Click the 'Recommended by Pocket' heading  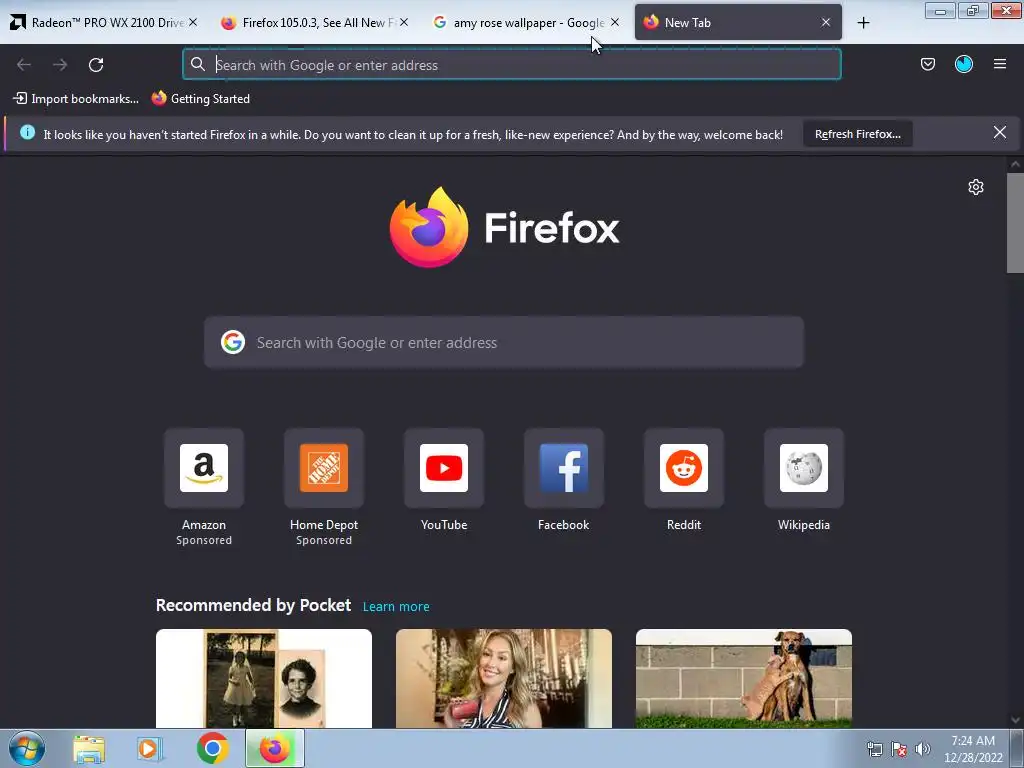click(x=253, y=605)
